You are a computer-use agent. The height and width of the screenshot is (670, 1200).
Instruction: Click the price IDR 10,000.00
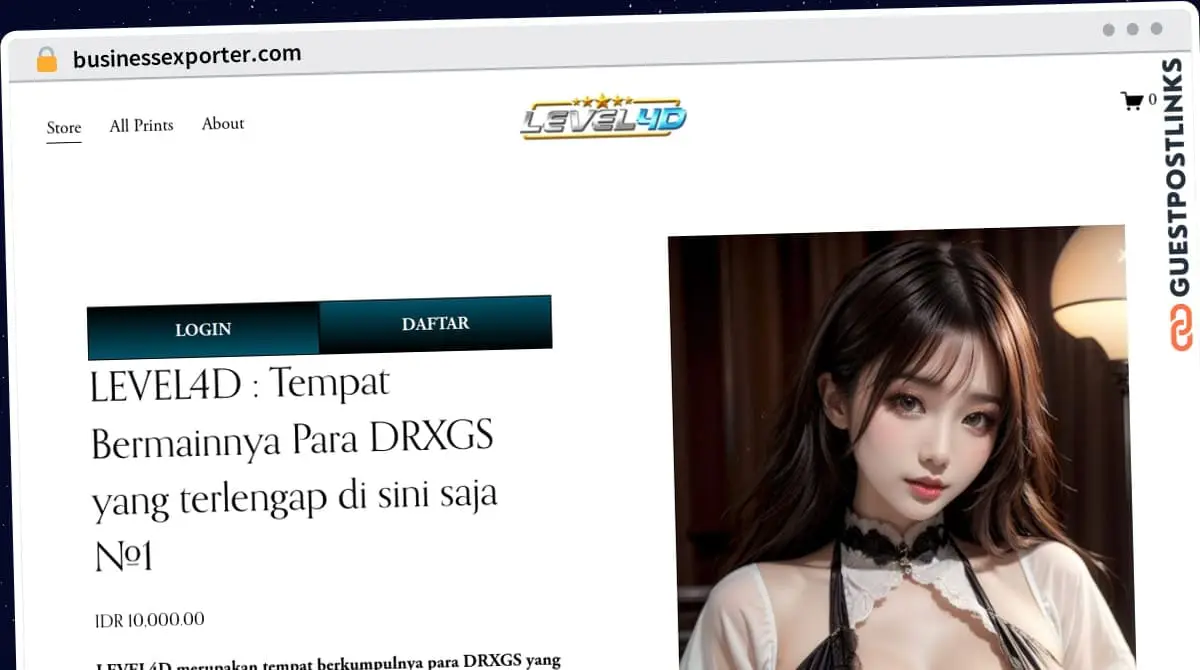pos(150,620)
